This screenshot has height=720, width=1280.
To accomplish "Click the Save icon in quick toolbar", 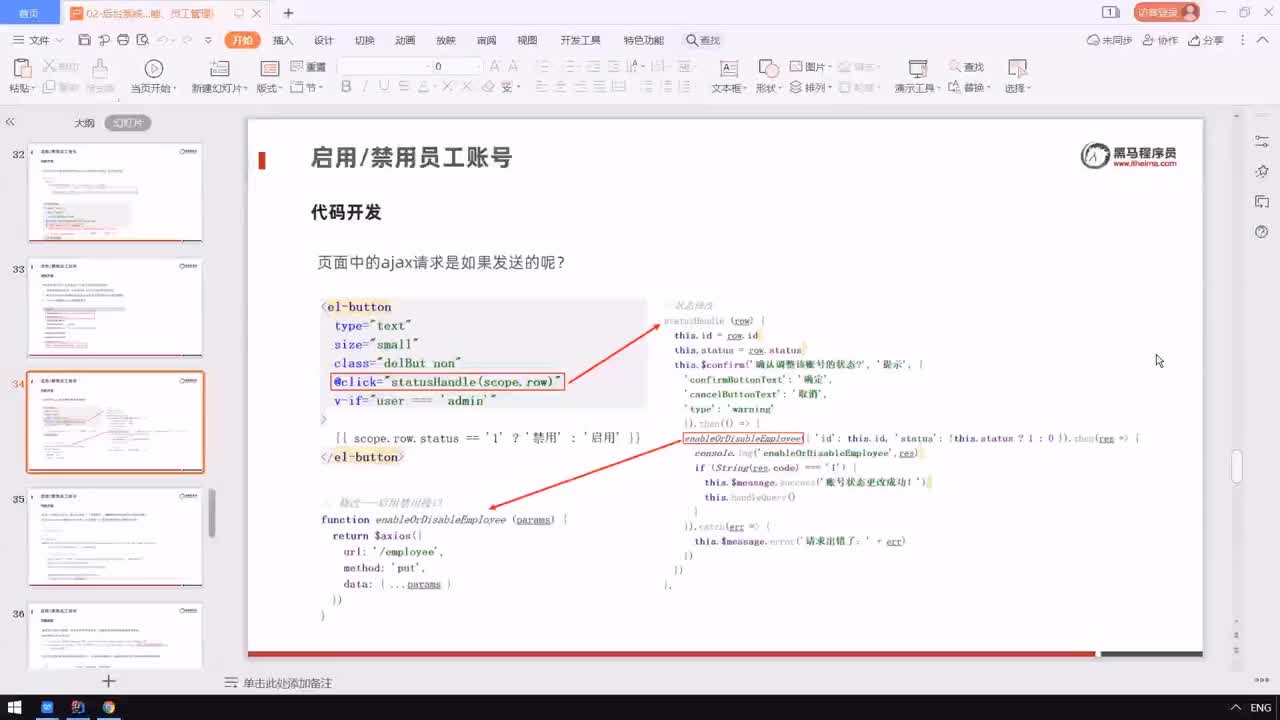I will [x=84, y=40].
